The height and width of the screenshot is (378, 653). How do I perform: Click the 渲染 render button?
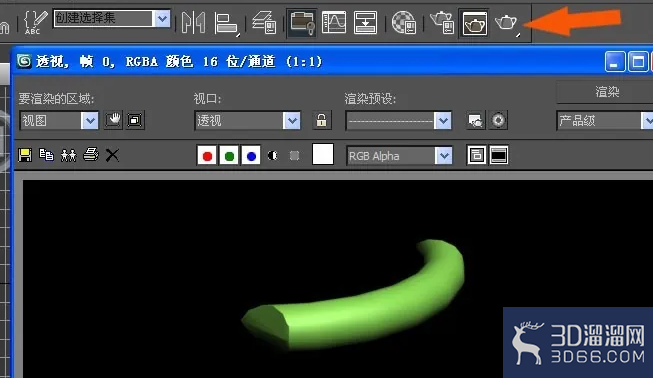click(606, 92)
